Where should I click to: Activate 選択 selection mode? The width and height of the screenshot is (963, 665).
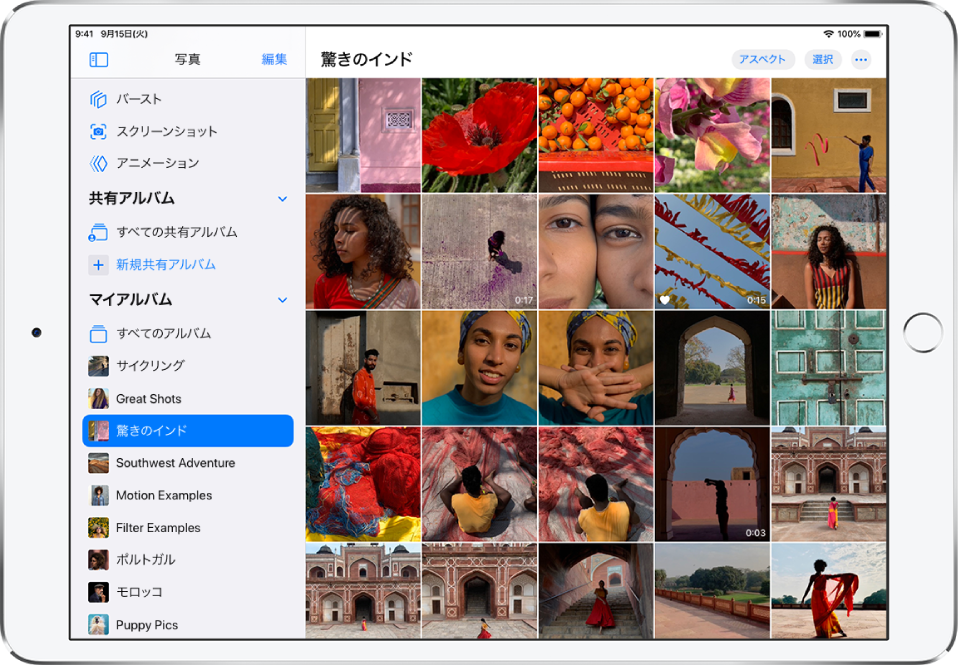(x=822, y=59)
